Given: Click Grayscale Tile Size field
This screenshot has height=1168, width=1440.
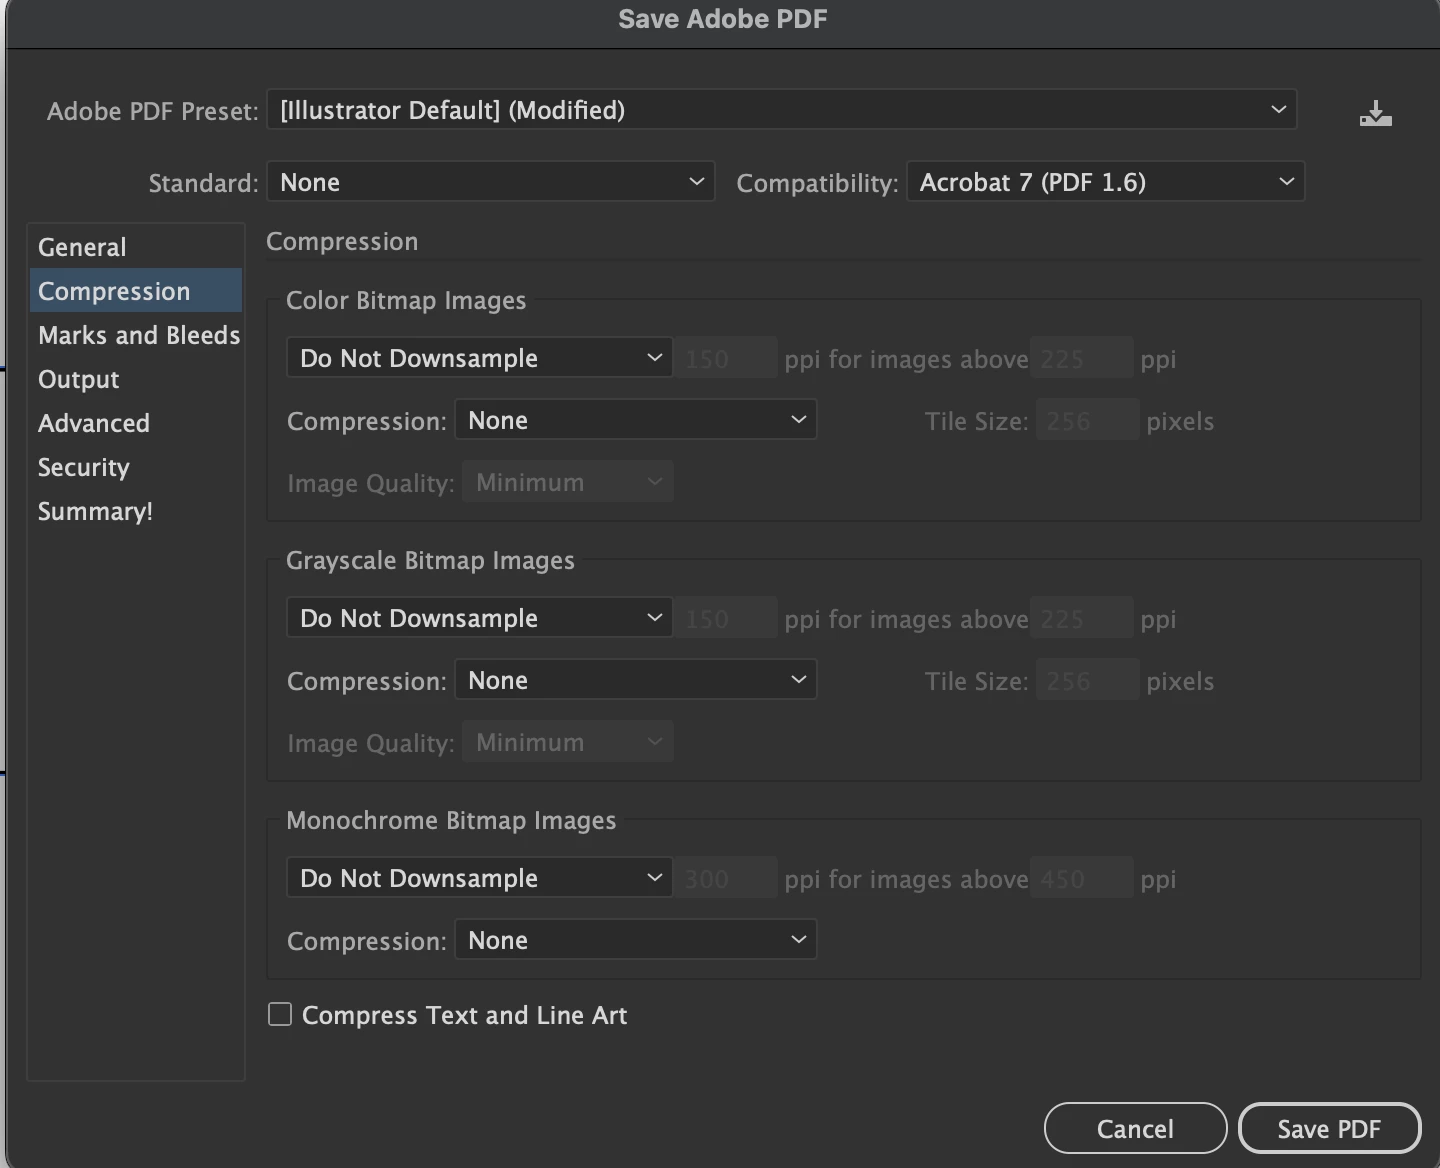Looking at the screenshot, I should coord(1087,680).
